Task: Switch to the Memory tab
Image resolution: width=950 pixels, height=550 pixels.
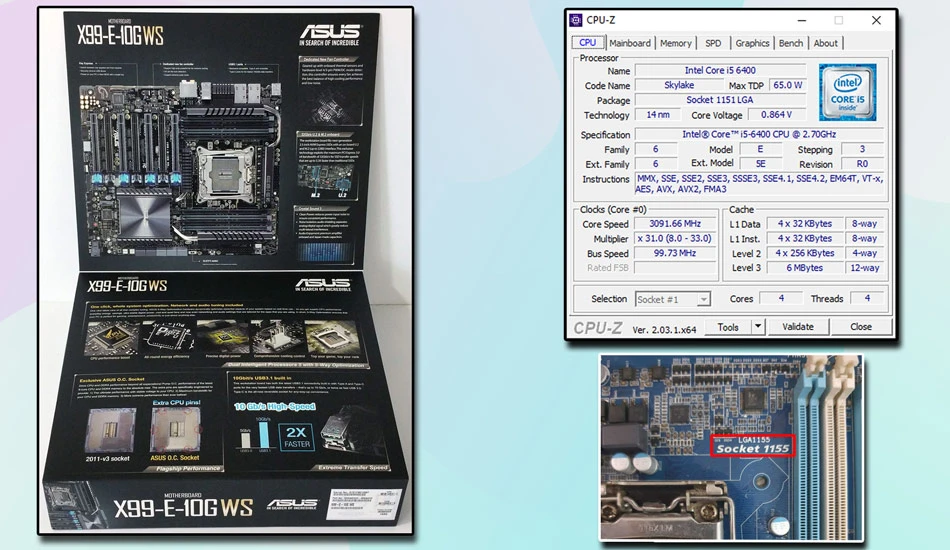Action: pyautogui.click(x=676, y=43)
